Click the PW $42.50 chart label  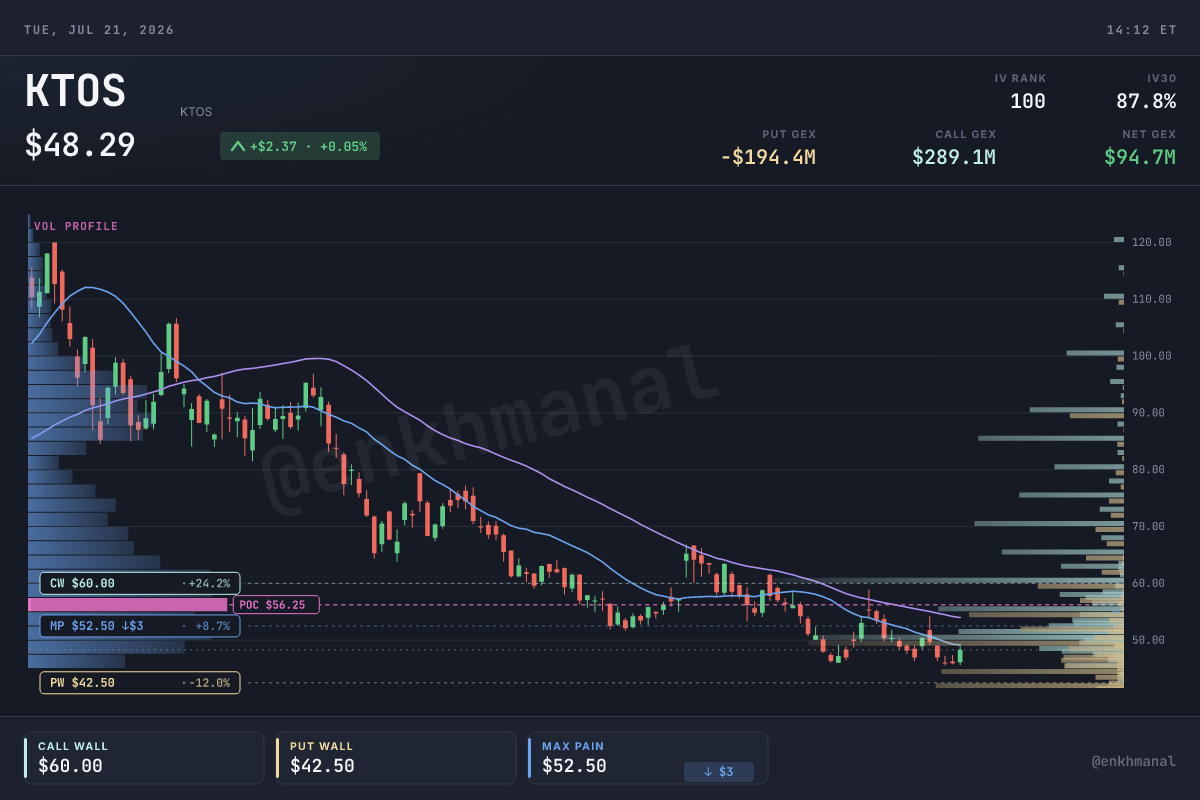click(x=140, y=683)
